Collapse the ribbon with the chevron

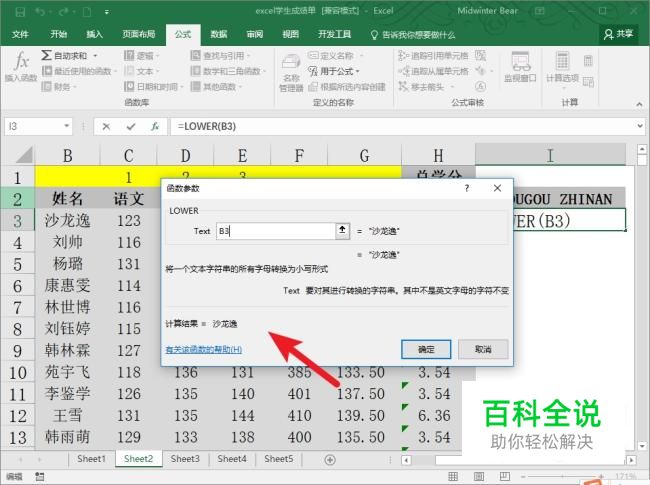click(x=639, y=104)
